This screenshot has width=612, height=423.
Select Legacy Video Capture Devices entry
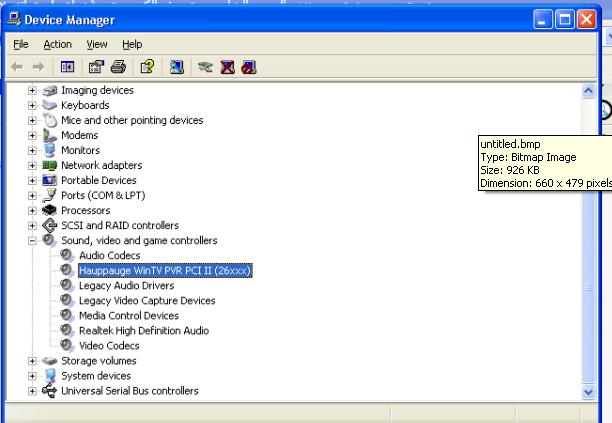147,301
